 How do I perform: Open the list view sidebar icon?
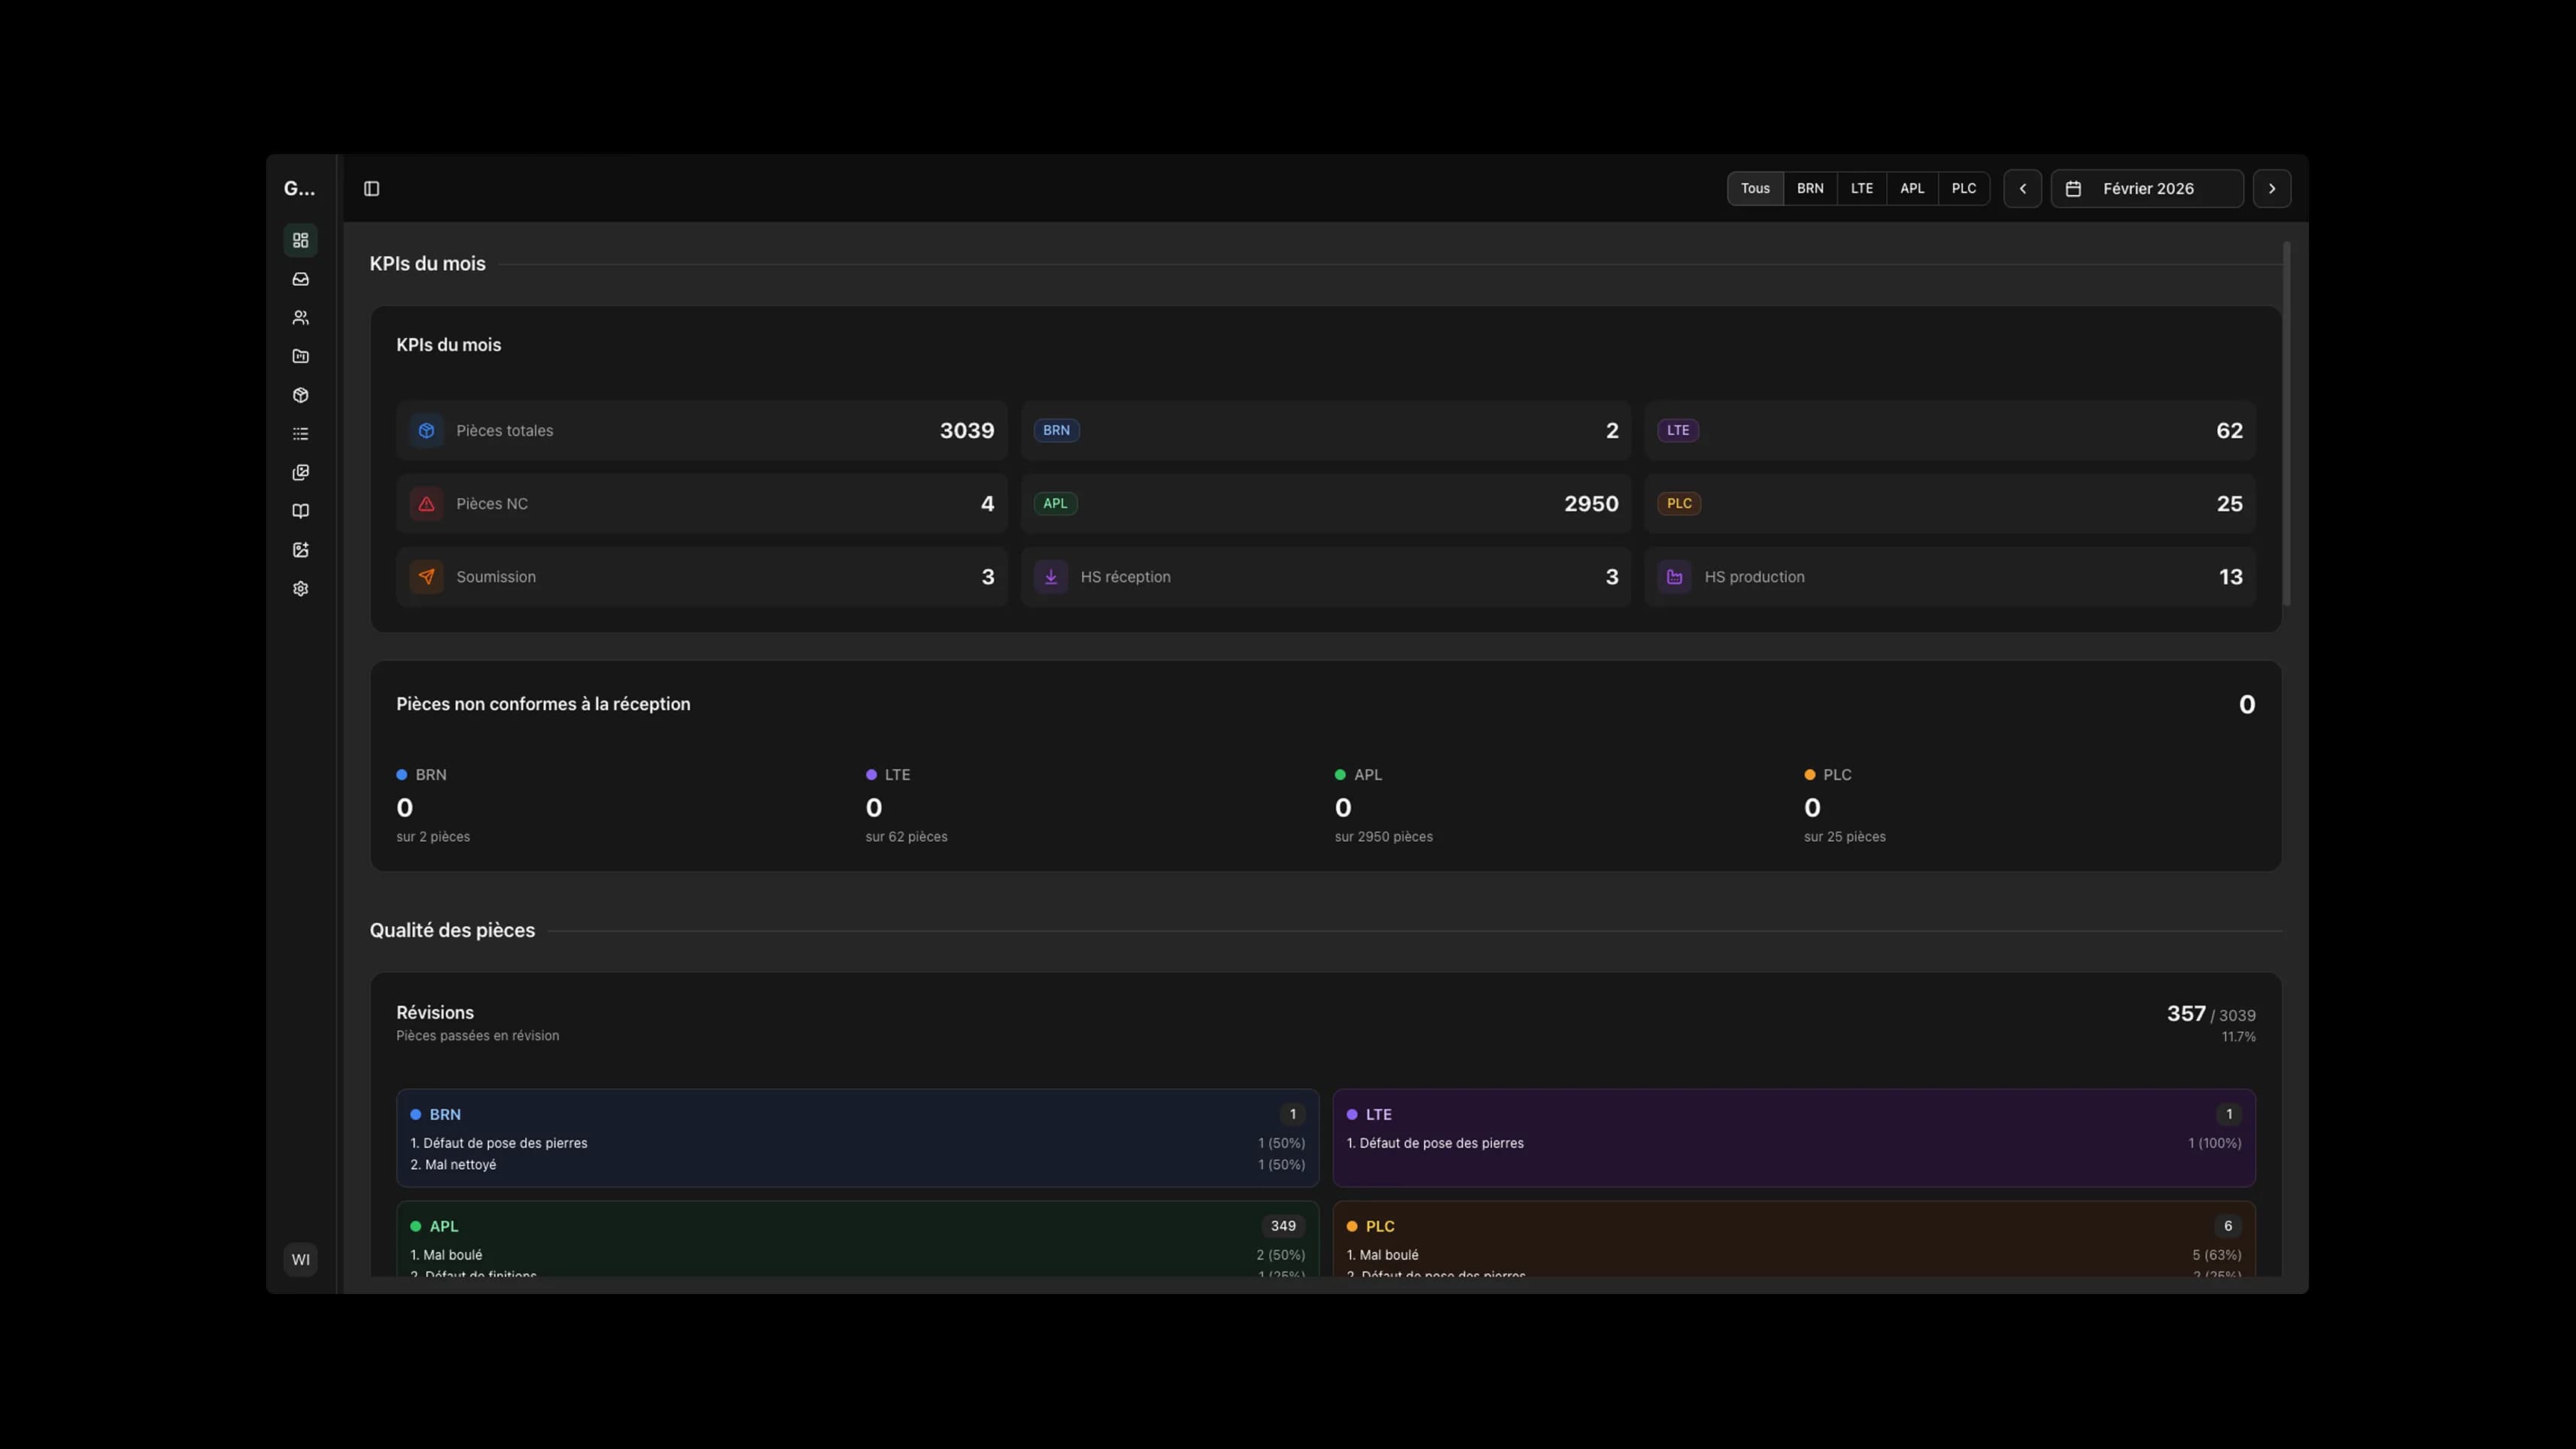click(x=300, y=434)
